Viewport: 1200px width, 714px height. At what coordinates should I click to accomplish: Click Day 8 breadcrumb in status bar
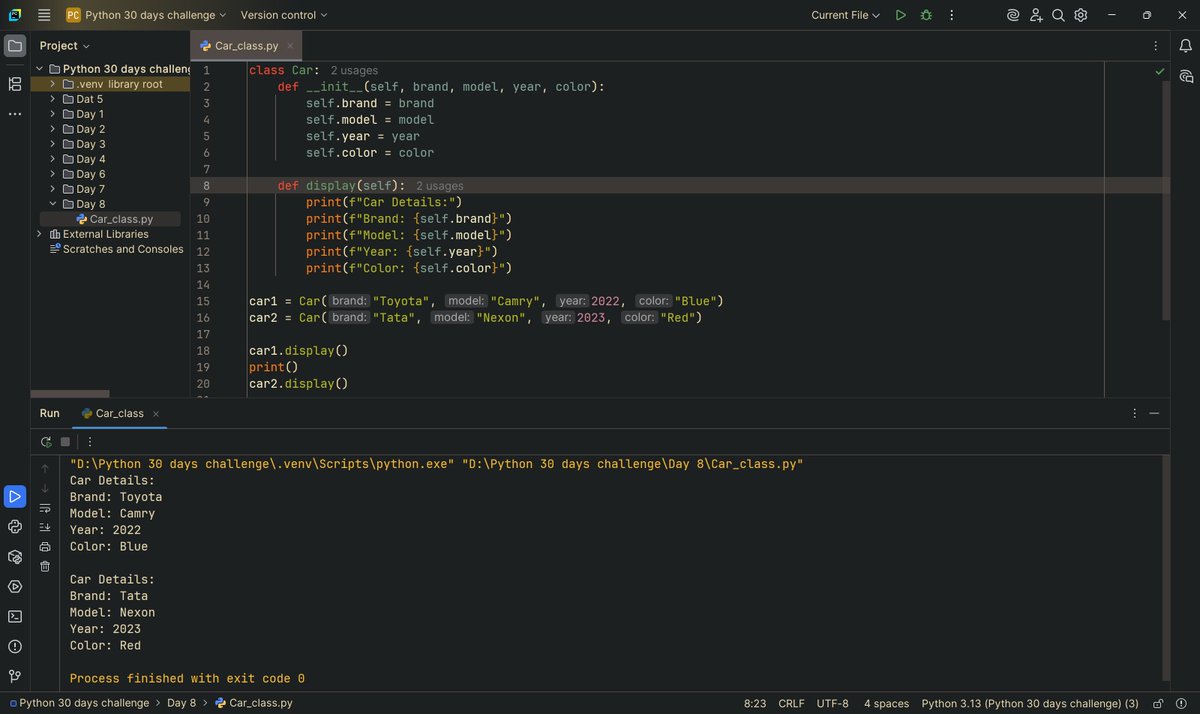point(181,703)
